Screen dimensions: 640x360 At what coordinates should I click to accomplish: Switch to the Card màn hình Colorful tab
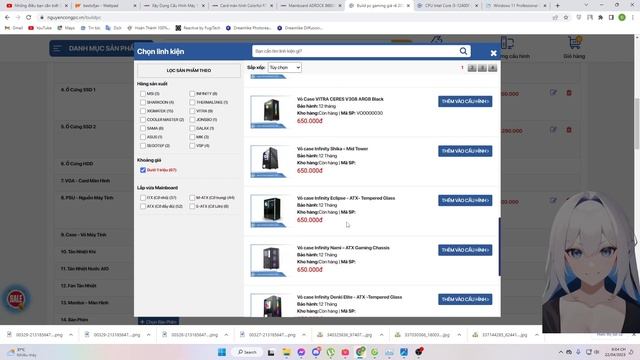click(242, 6)
